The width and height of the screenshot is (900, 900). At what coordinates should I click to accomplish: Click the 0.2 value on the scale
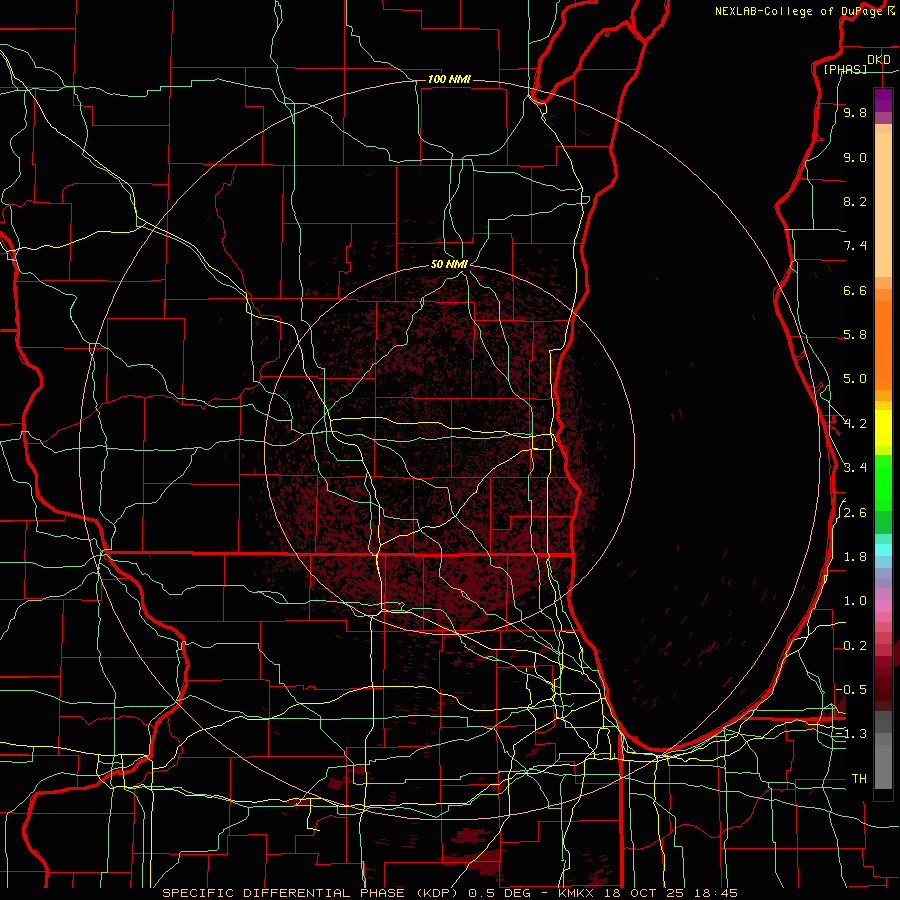855,646
